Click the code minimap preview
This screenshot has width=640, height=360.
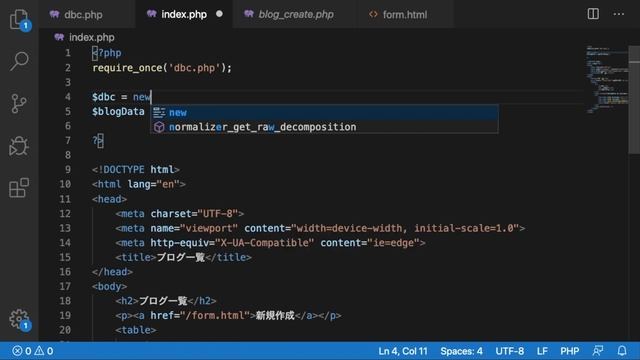point(607,80)
